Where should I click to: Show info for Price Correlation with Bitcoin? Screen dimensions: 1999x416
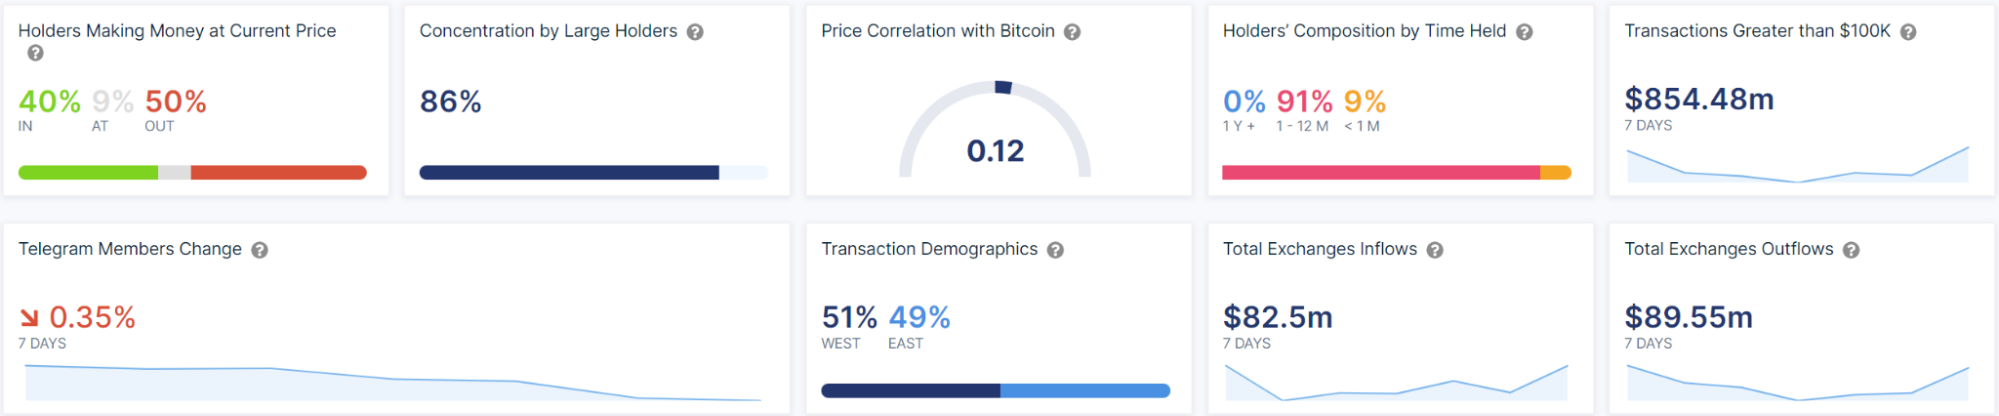(x=1072, y=32)
